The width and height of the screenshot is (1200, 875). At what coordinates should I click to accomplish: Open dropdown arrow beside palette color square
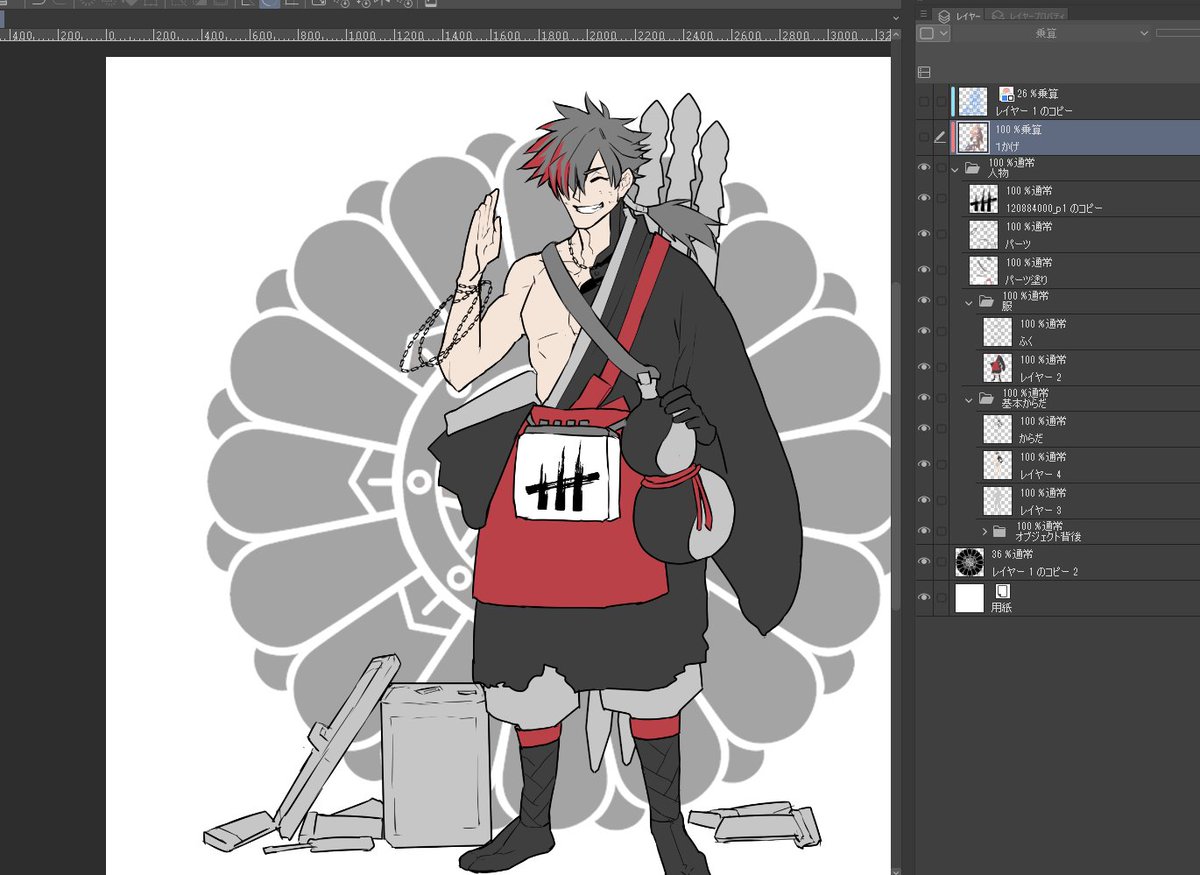pyautogui.click(x=945, y=33)
